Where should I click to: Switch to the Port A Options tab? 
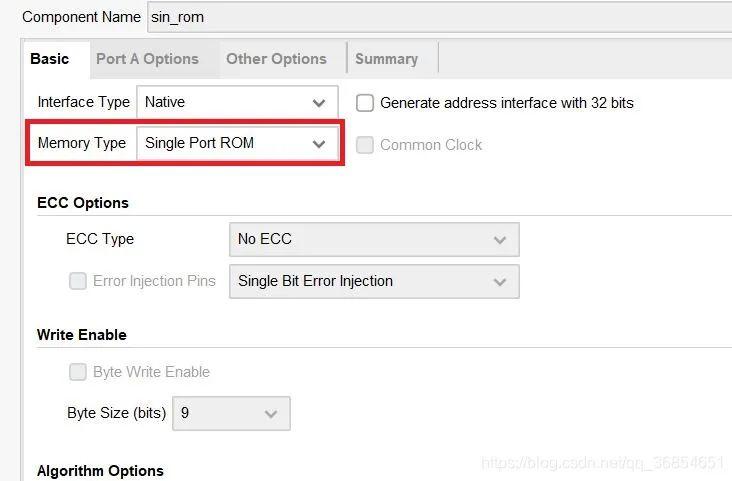coord(147,59)
